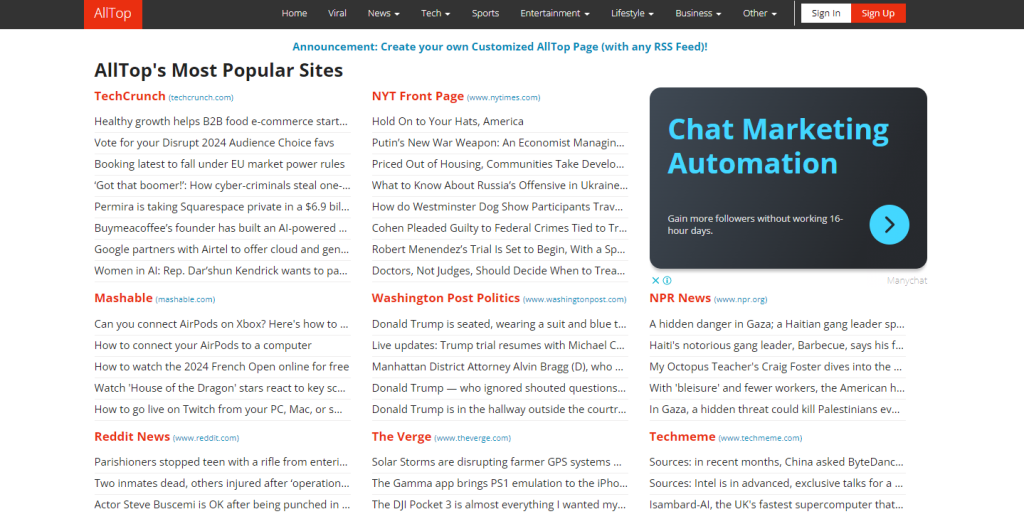Viewport: 1024px width, 514px height.
Task: Open 'Buymeacoffee's founder' story
Action: point(220,228)
